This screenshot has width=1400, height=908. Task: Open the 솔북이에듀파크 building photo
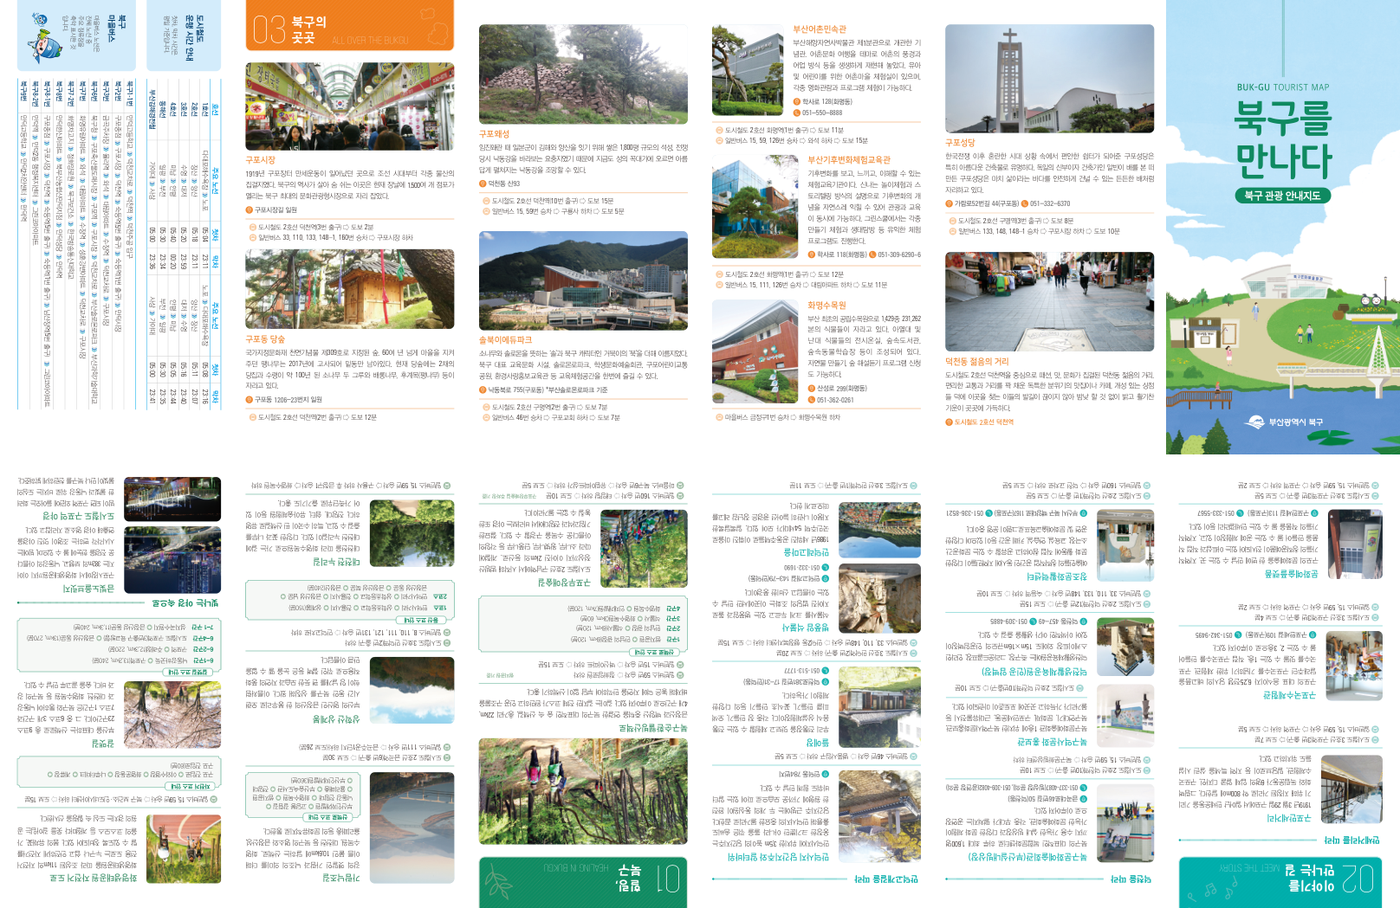point(583,281)
